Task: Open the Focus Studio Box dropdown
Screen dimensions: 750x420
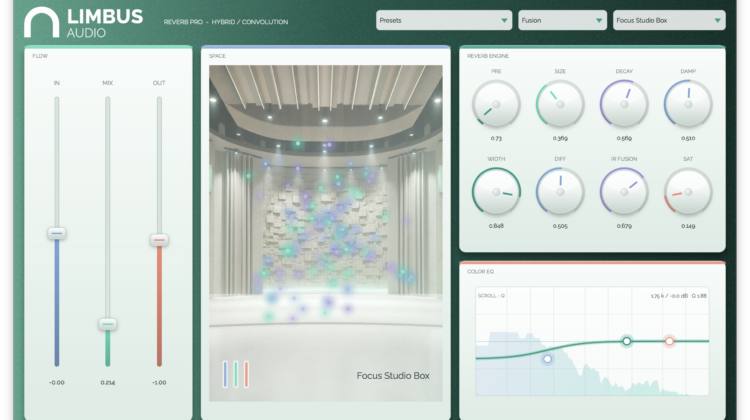Action: tap(669, 21)
